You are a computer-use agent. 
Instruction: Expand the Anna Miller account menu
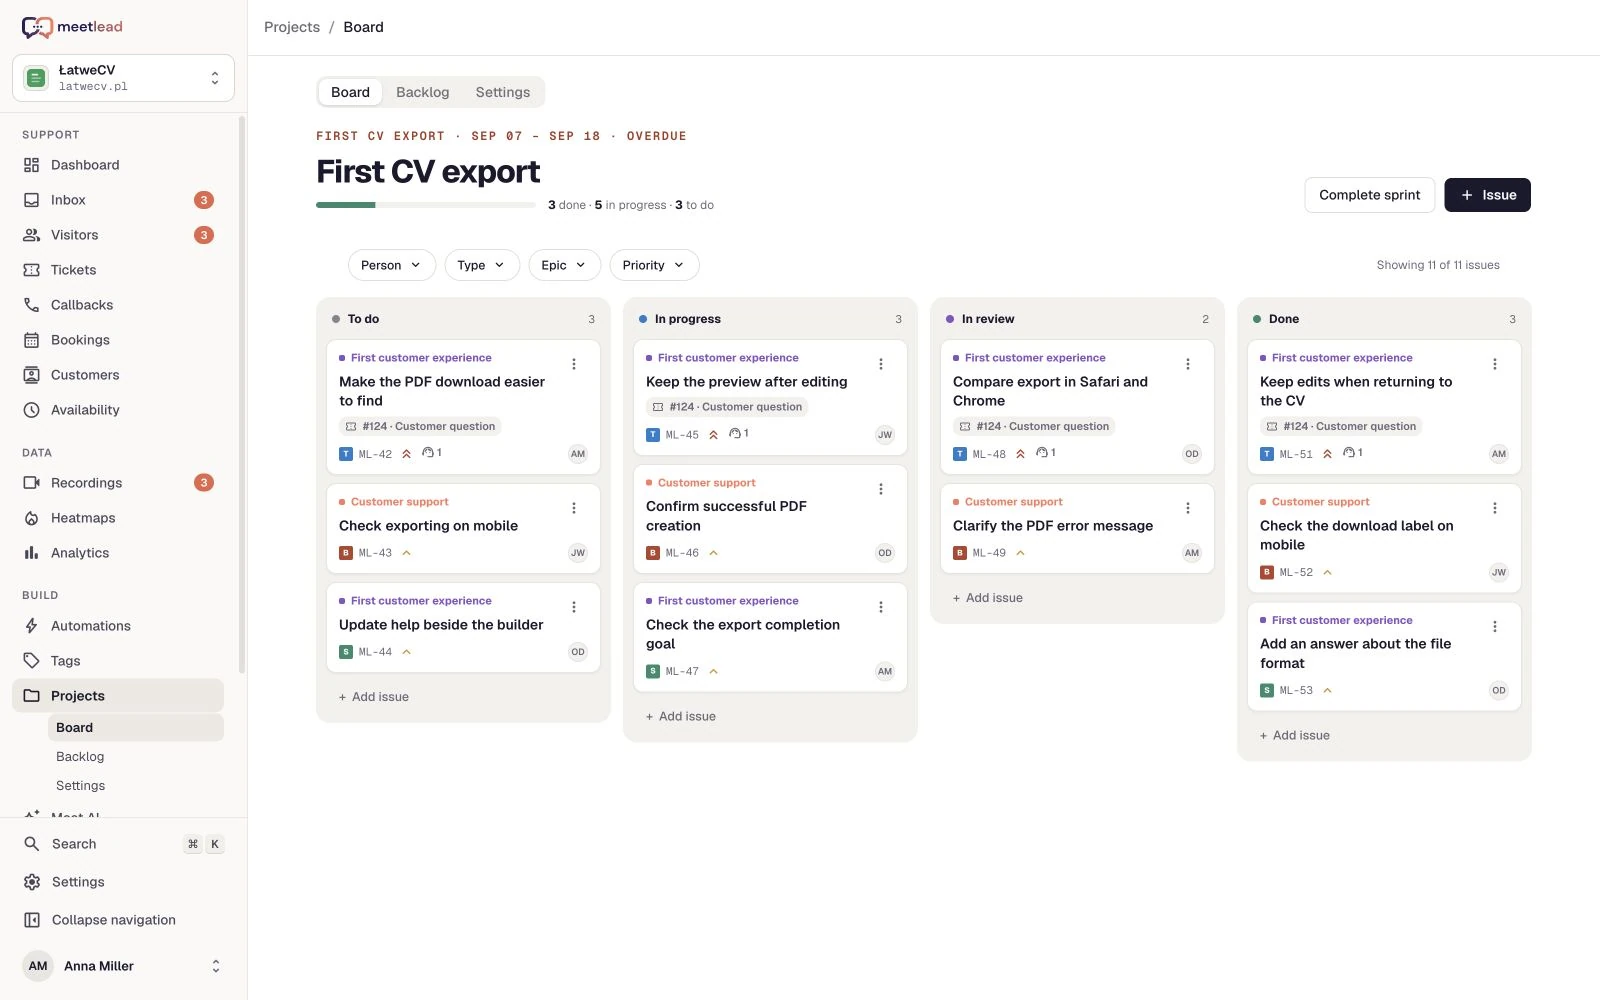123,966
